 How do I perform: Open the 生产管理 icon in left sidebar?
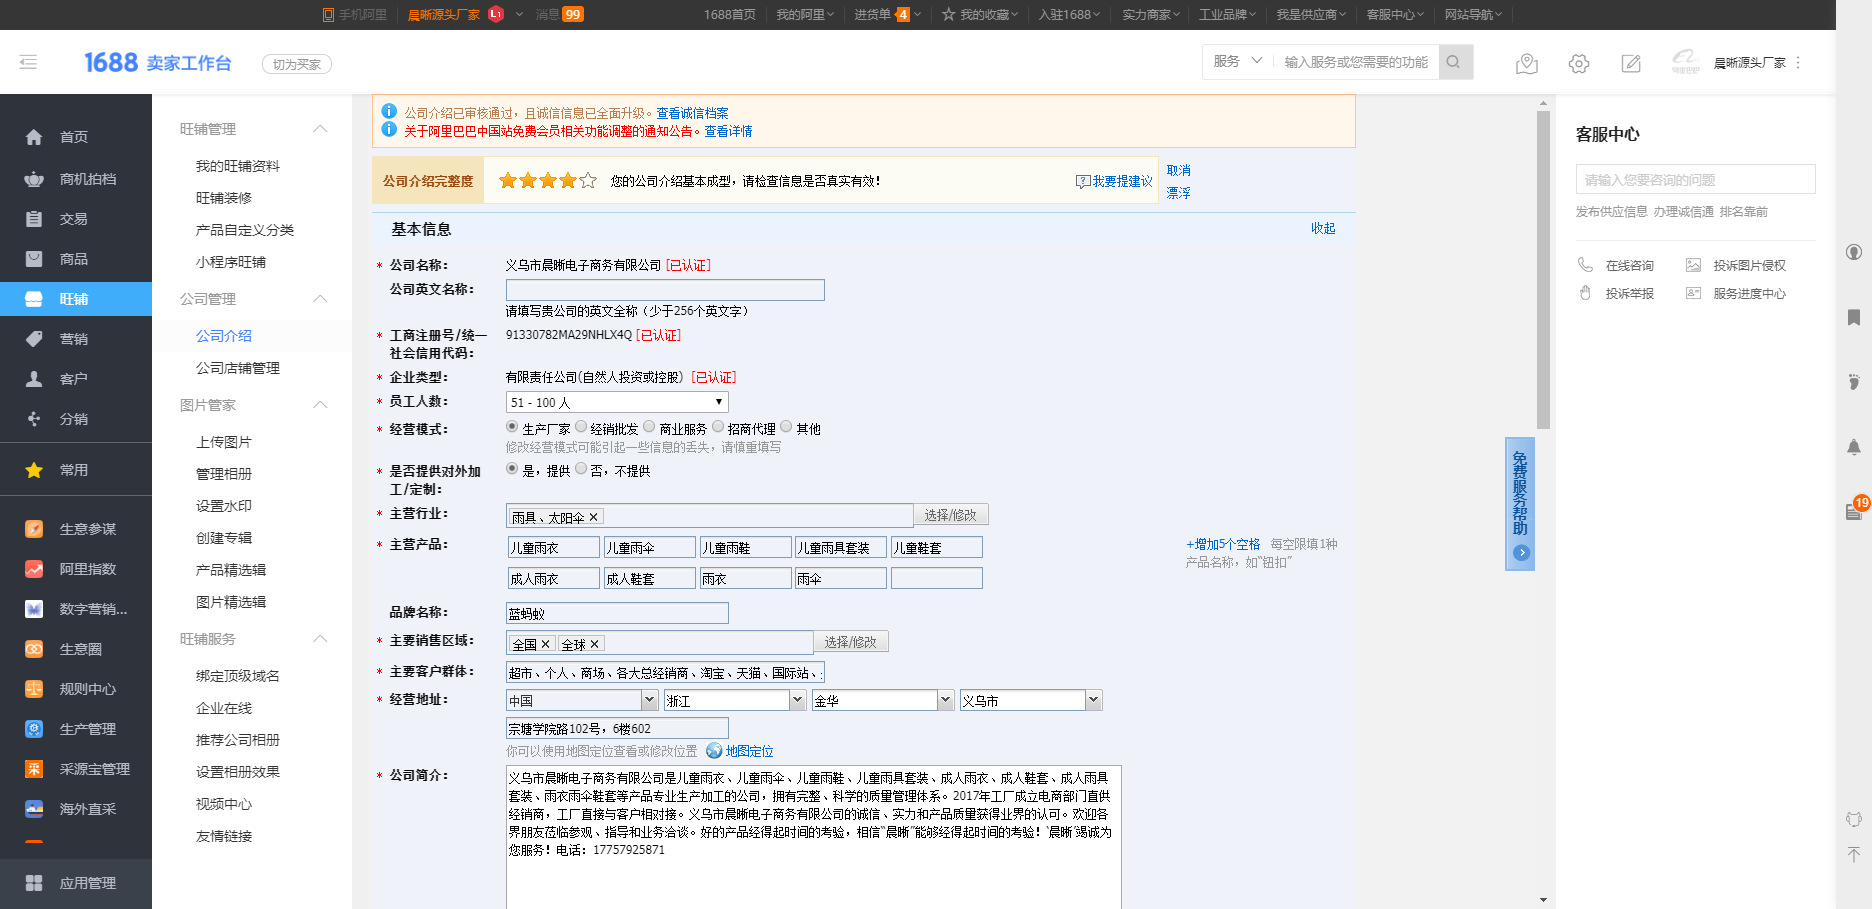tap(34, 729)
